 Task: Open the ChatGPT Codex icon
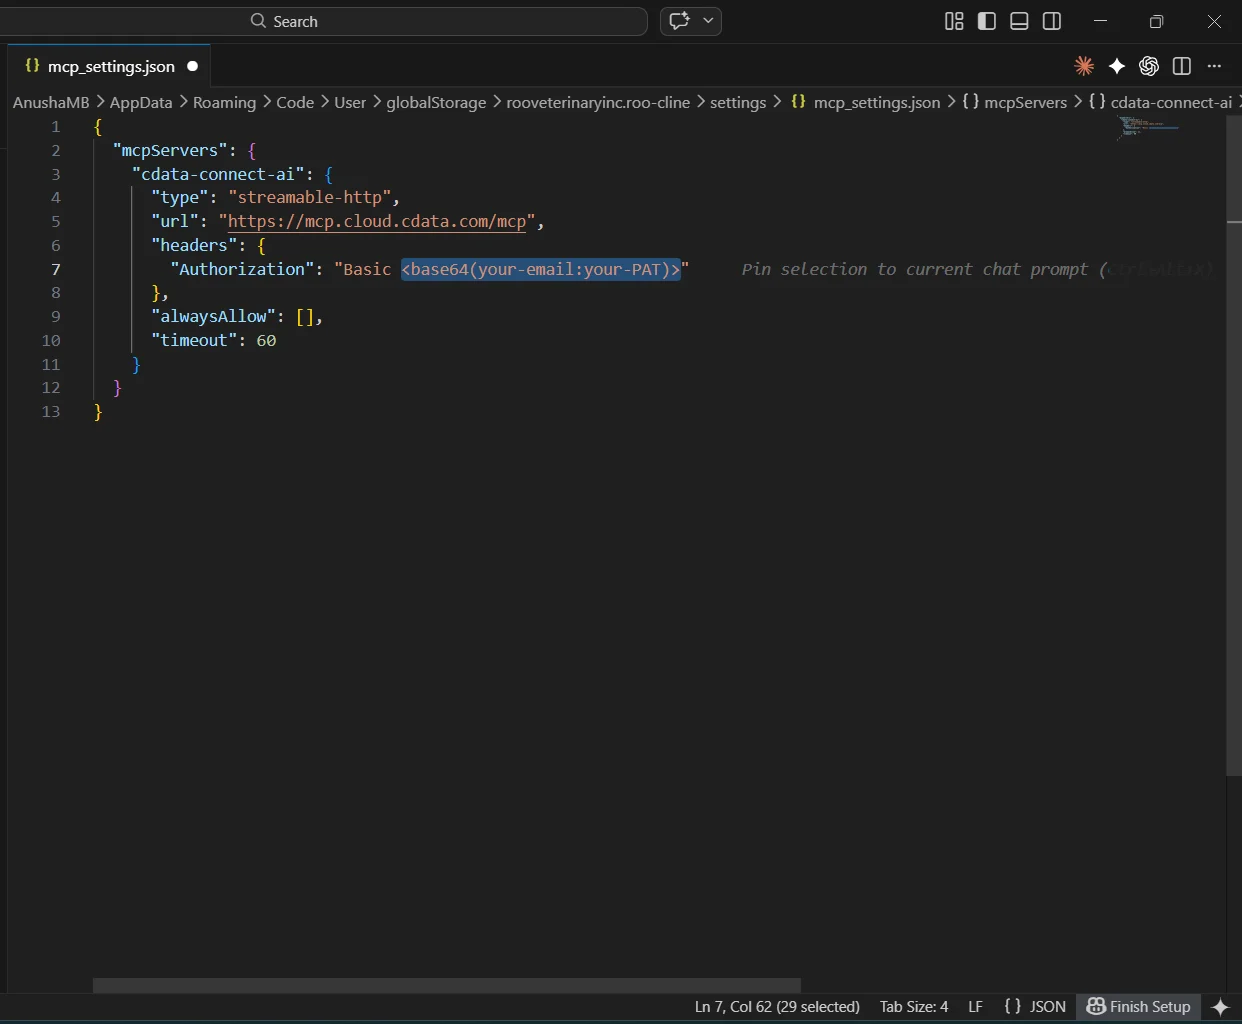tap(1149, 66)
